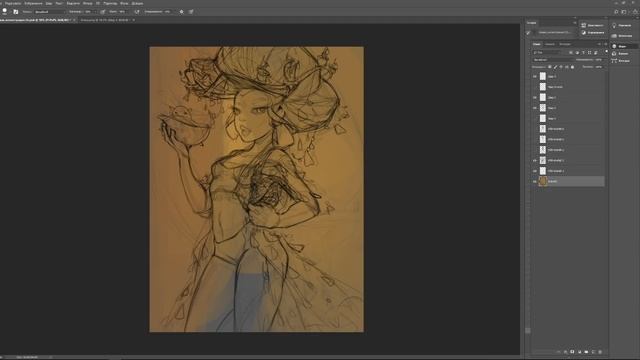The height and width of the screenshot is (360, 640).
Task: Open the Редактирование menu
Action: (x=13, y=3)
